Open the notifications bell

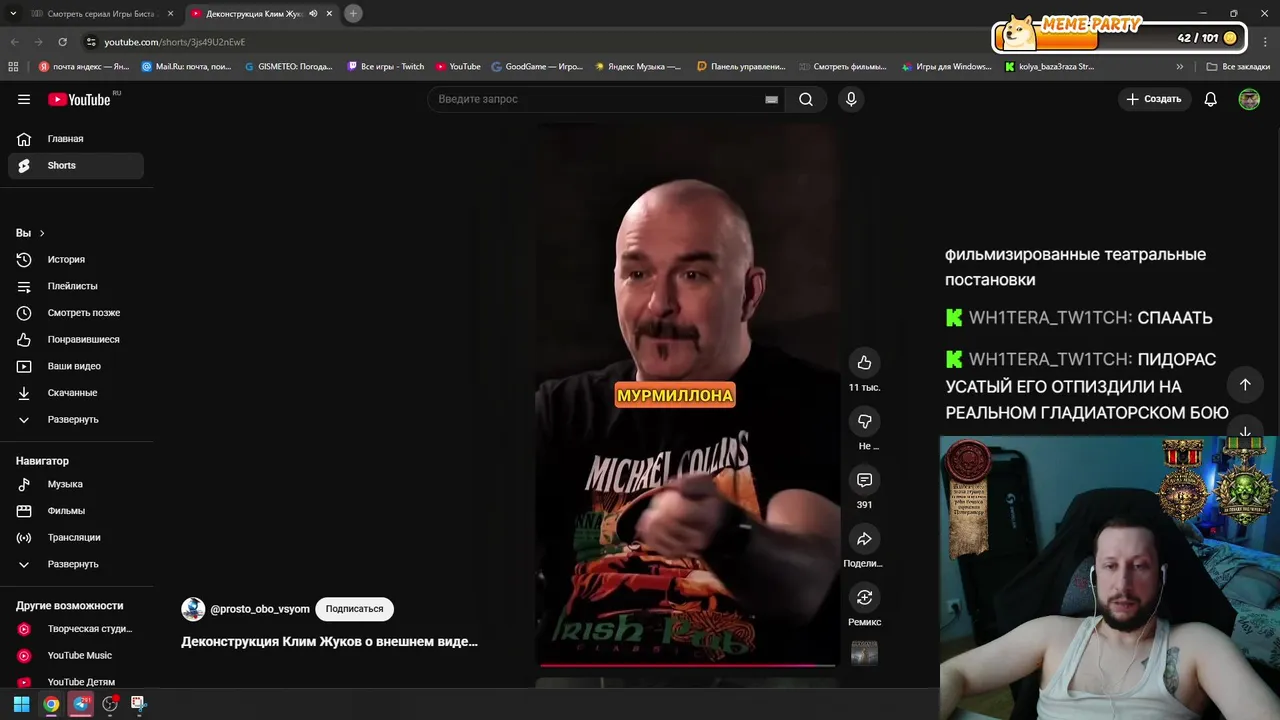tap(1210, 99)
